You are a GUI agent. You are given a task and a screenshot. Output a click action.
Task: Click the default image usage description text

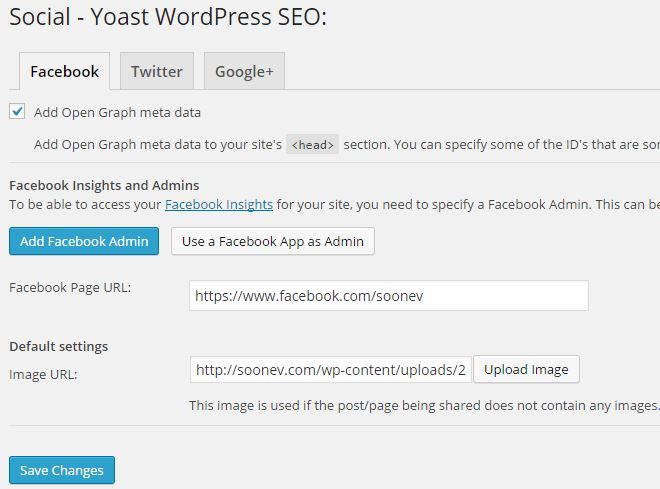pos(424,405)
